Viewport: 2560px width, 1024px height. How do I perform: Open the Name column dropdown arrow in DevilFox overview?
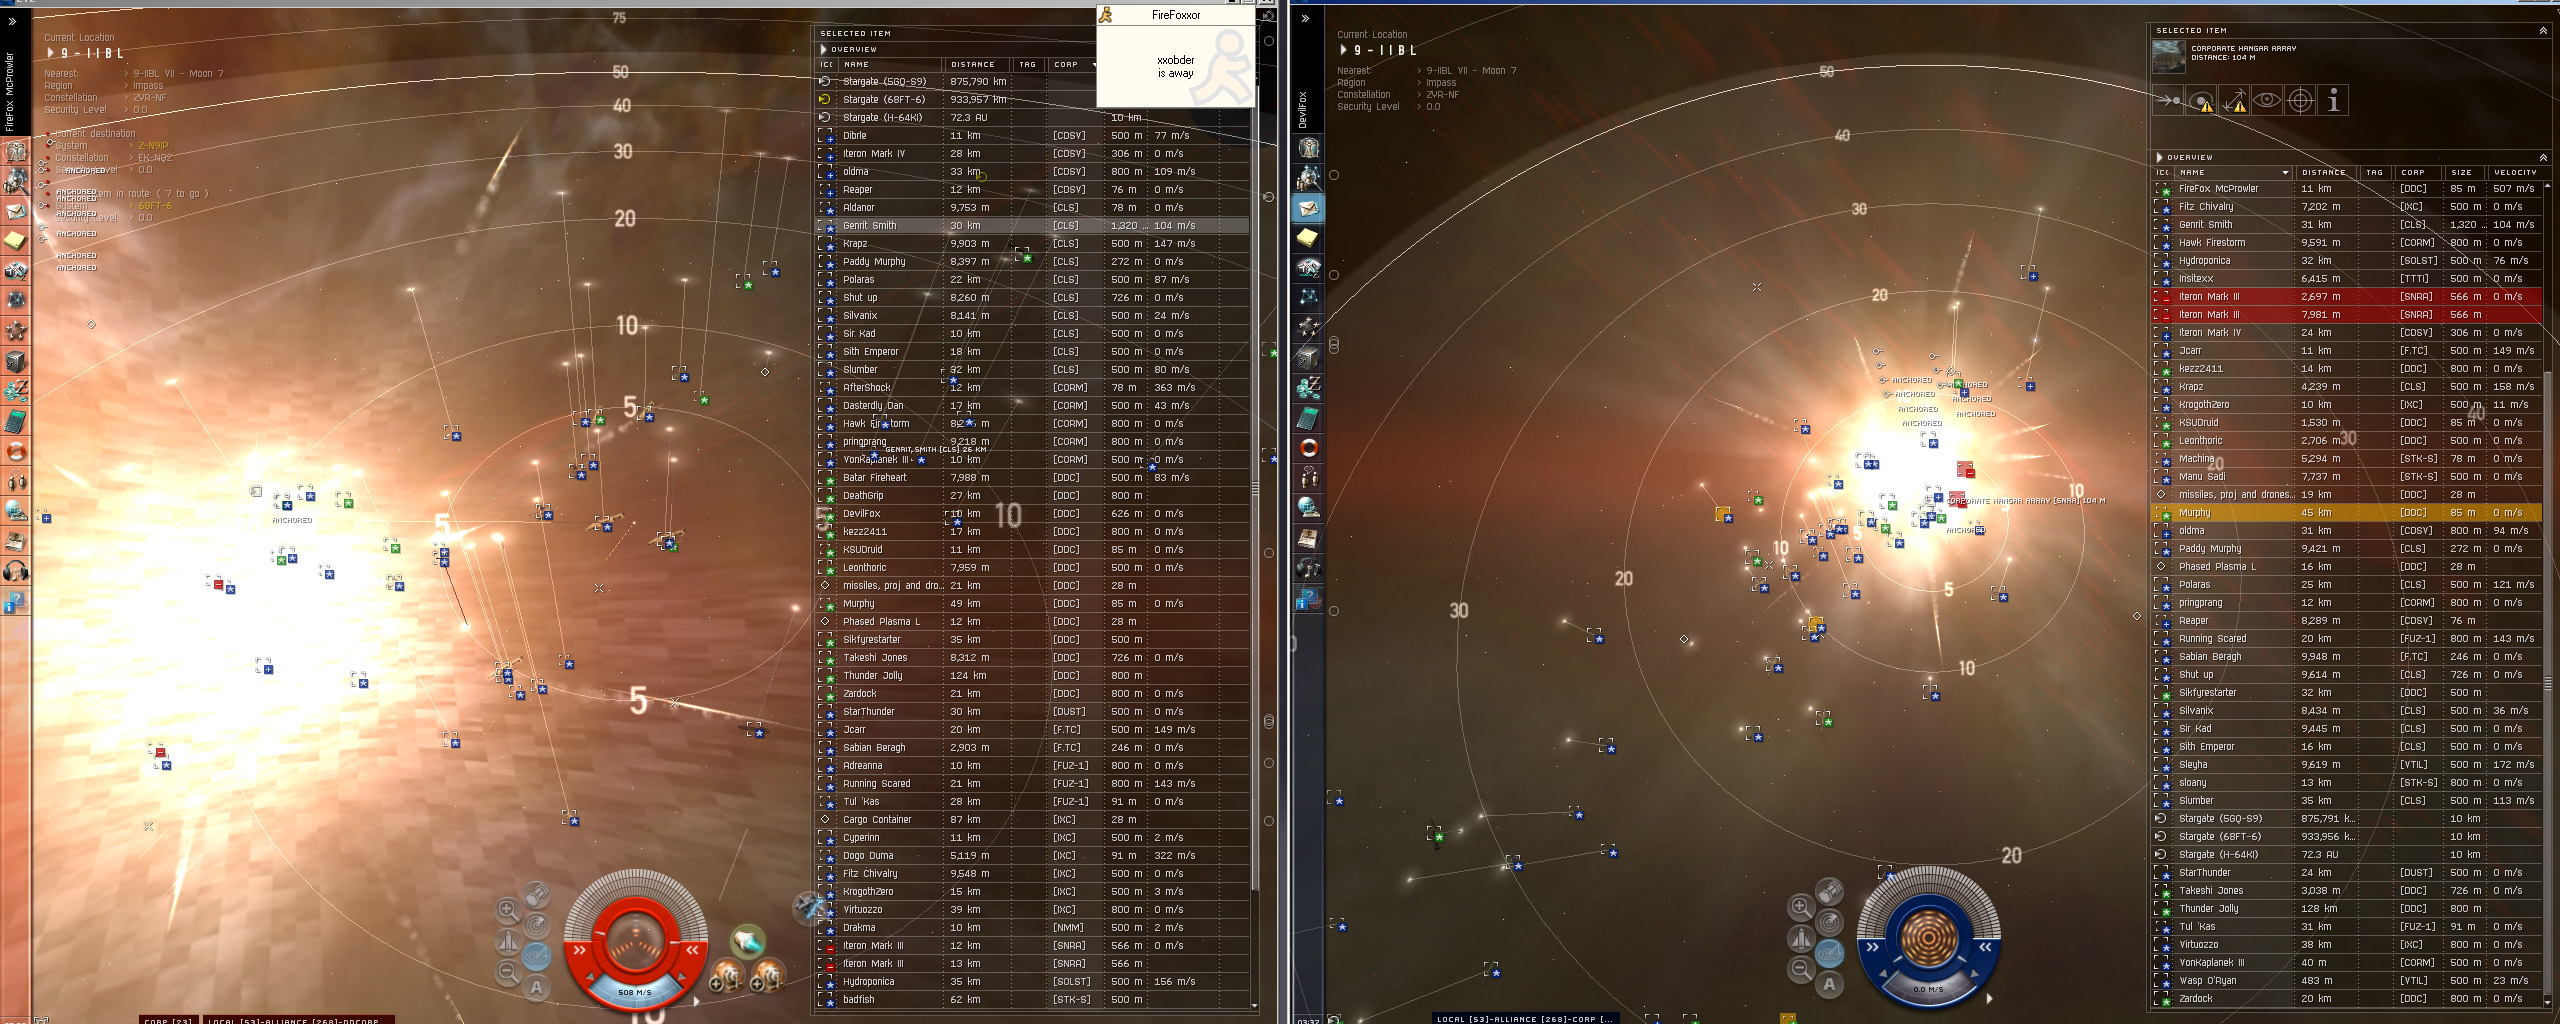pos(2285,172)
